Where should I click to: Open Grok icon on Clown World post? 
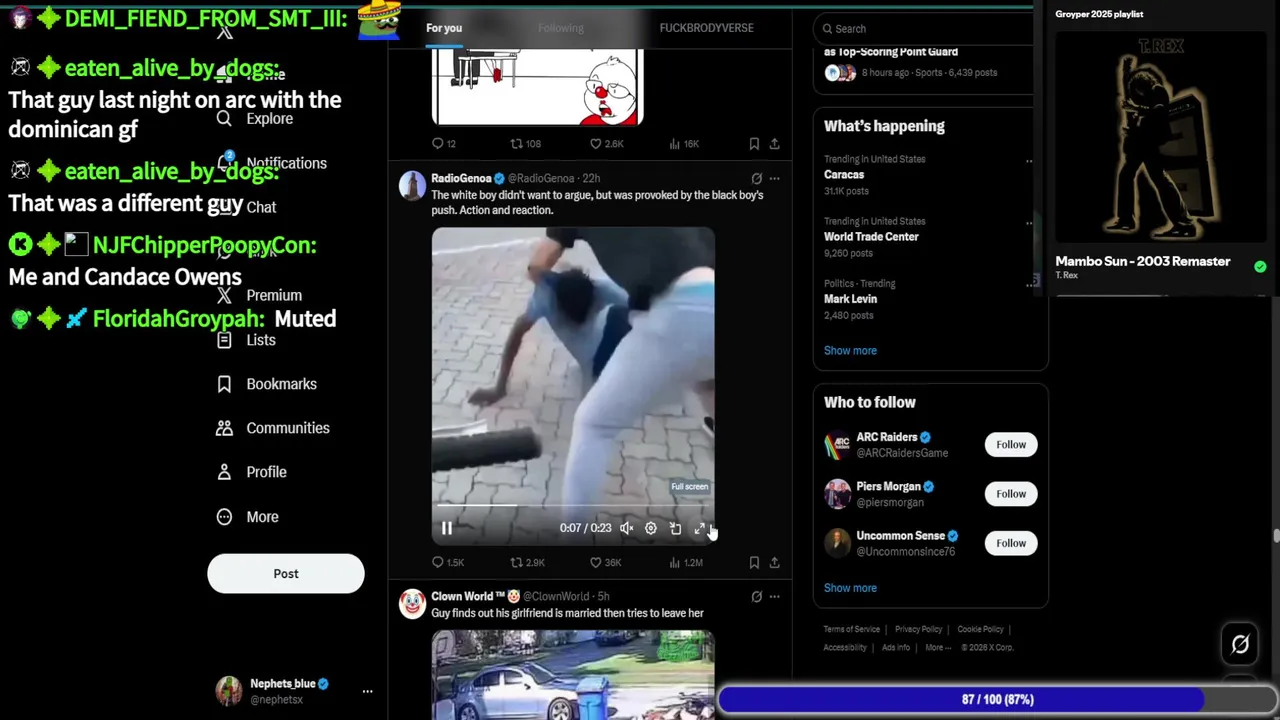pos(756,597)
